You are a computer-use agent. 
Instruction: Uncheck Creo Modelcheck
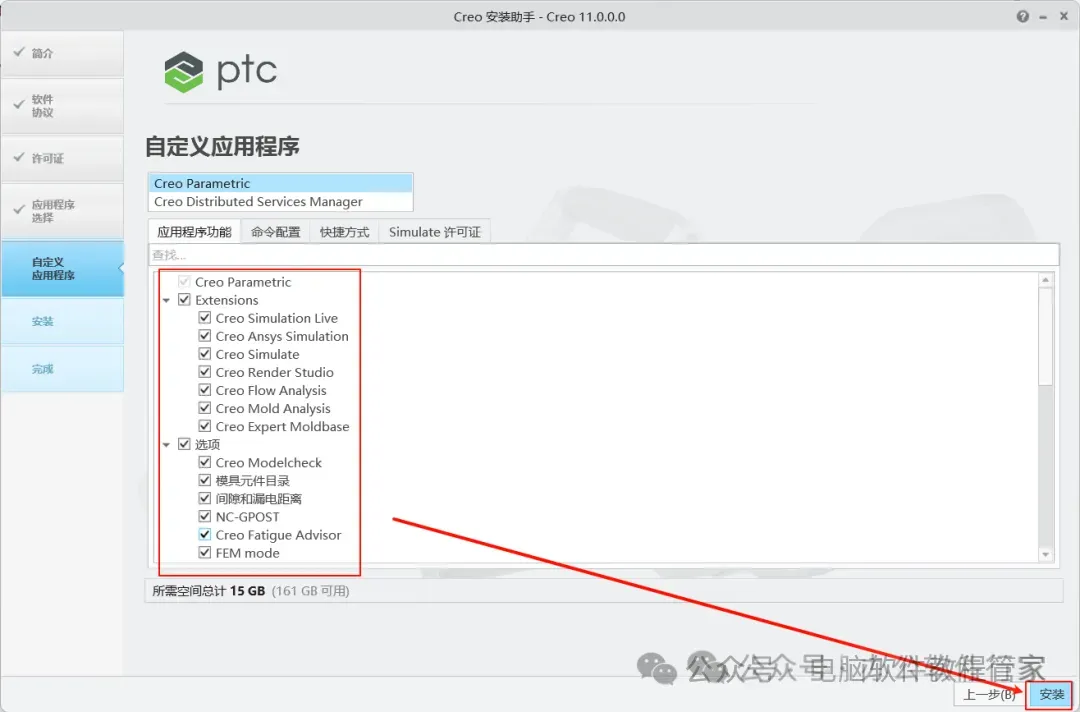pos(205,462)
